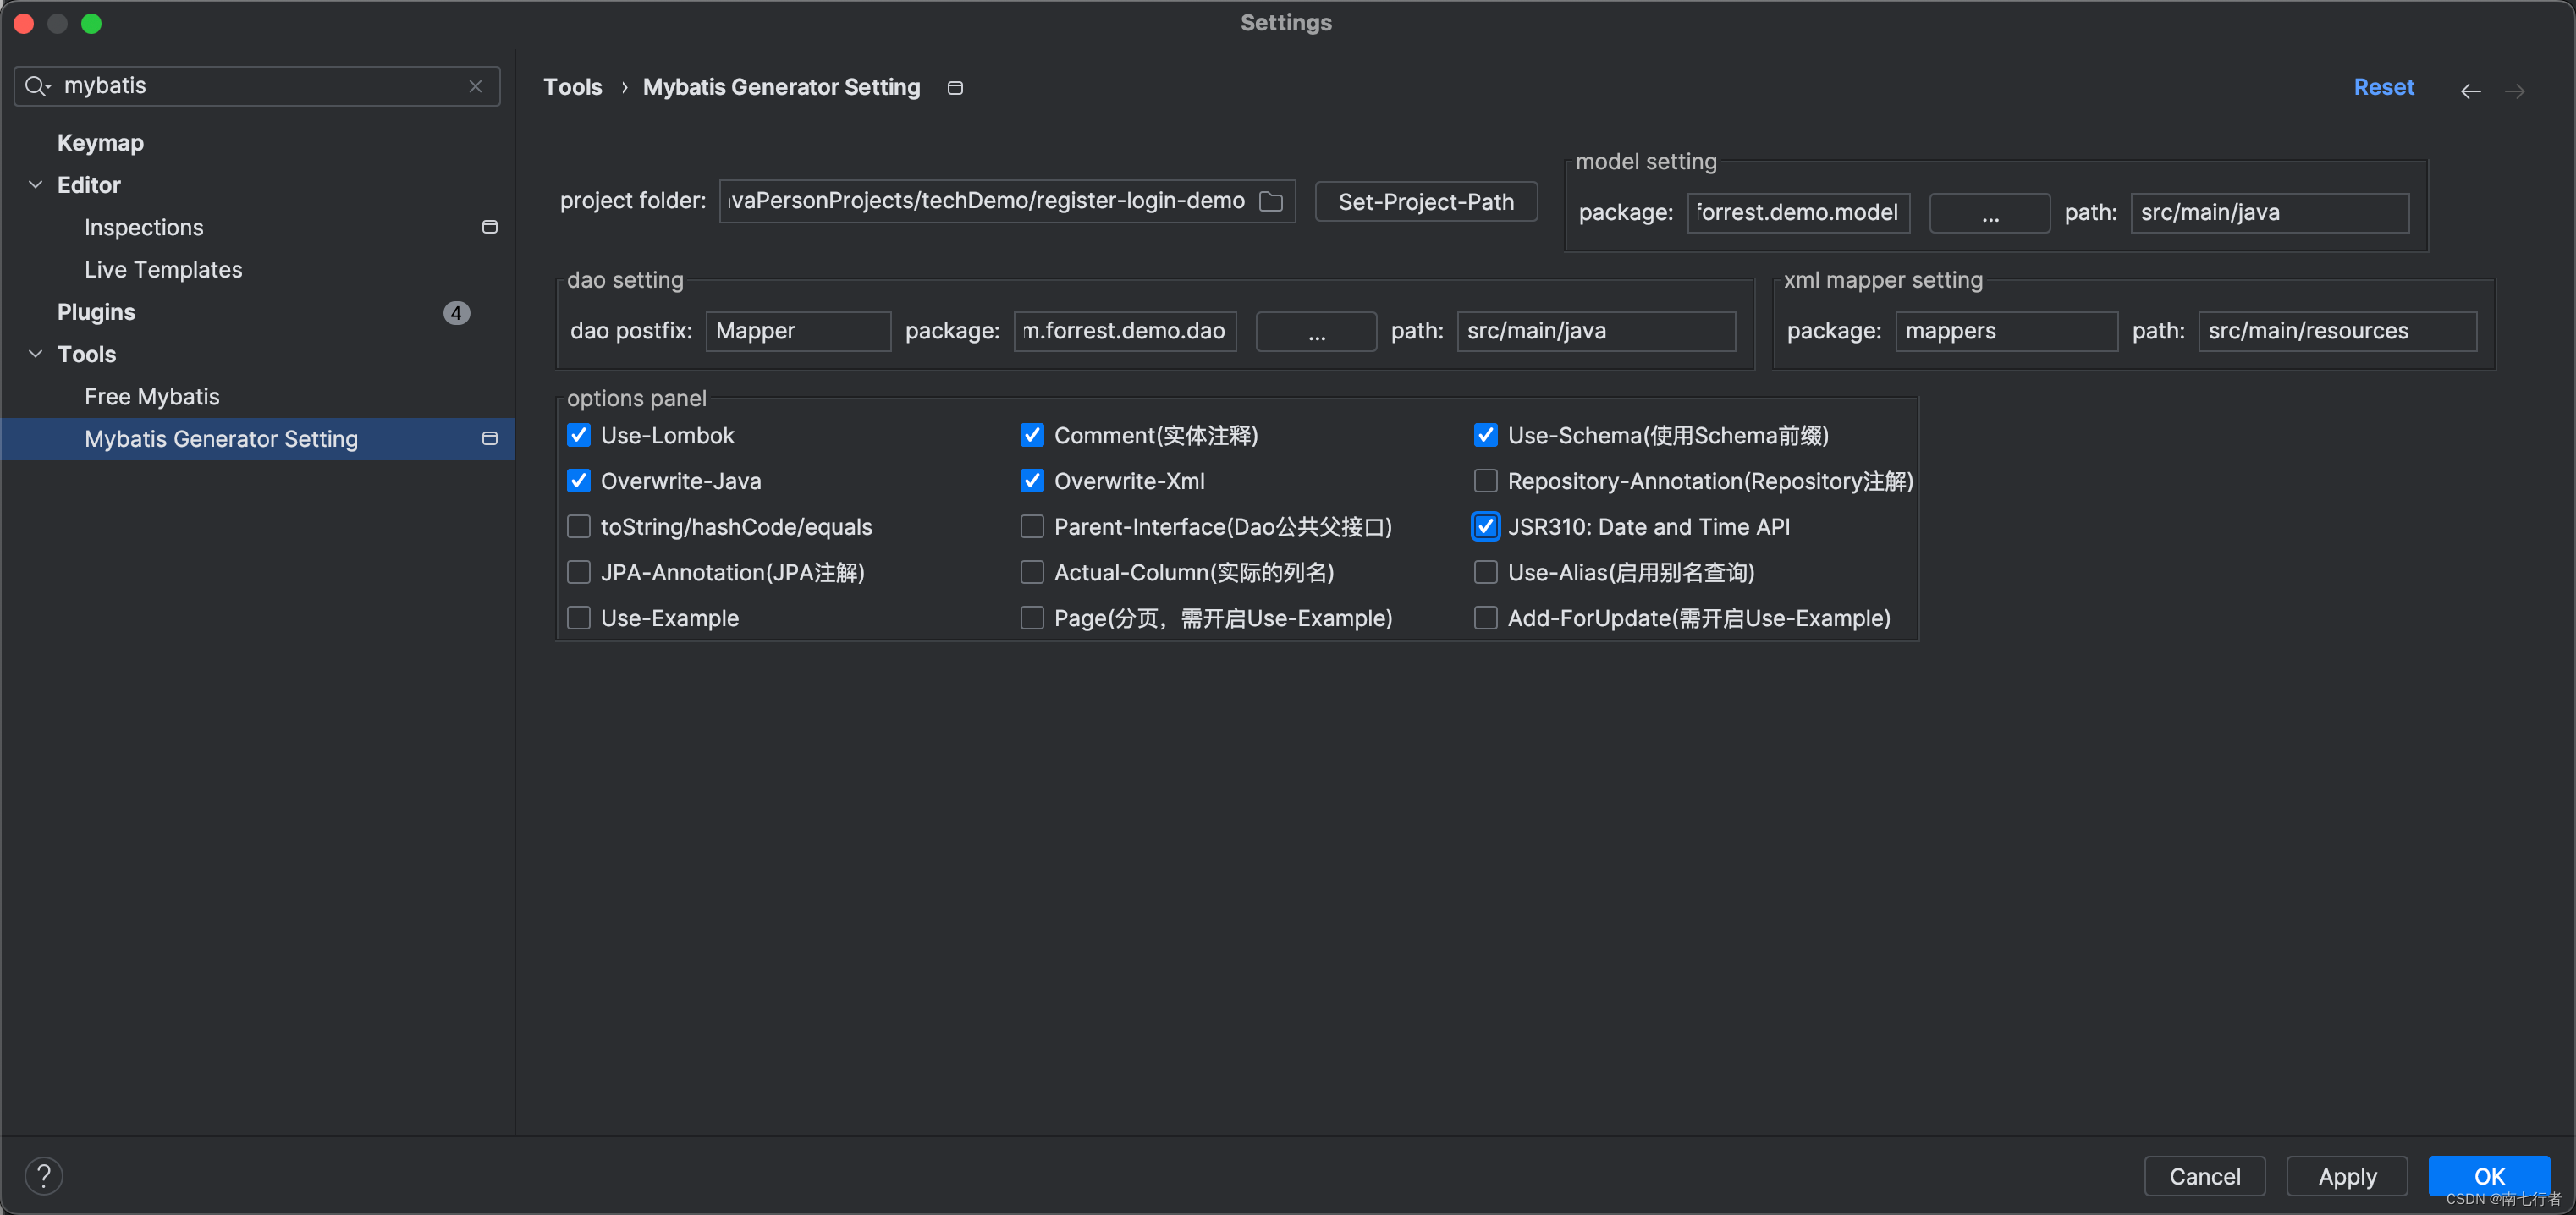The height and width of the screenshot is (1215, 2576).
Task: Toggle Use-Schema(使用Schema前缀) checkbox
Action: pyautogui.click(x=1486, y=435)
